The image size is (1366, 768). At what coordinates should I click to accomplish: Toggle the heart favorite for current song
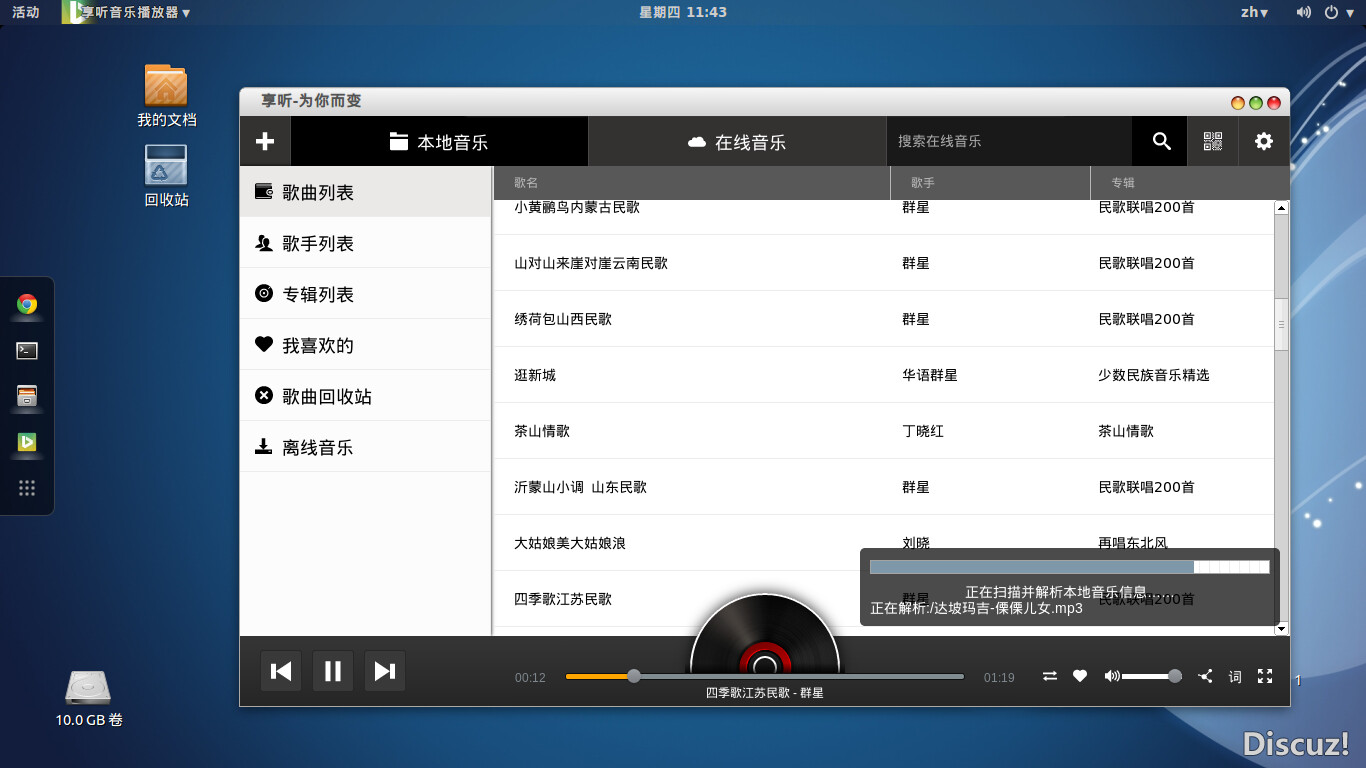tap(1080, 677)
